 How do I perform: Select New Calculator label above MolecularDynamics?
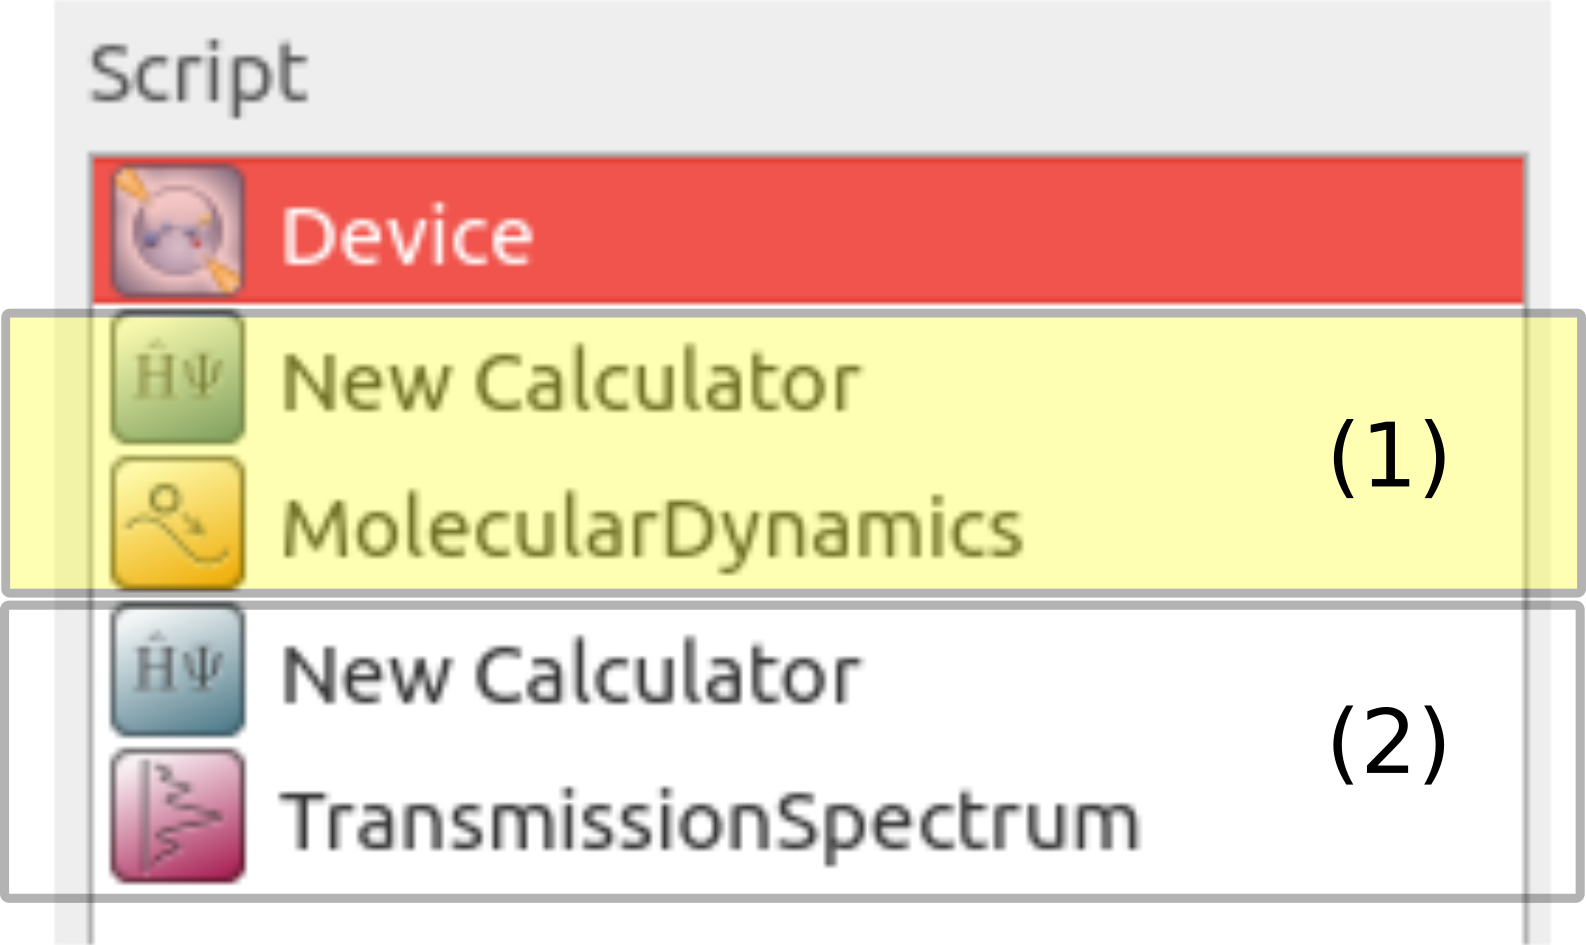pyautogui.click(x=570, y=382)
